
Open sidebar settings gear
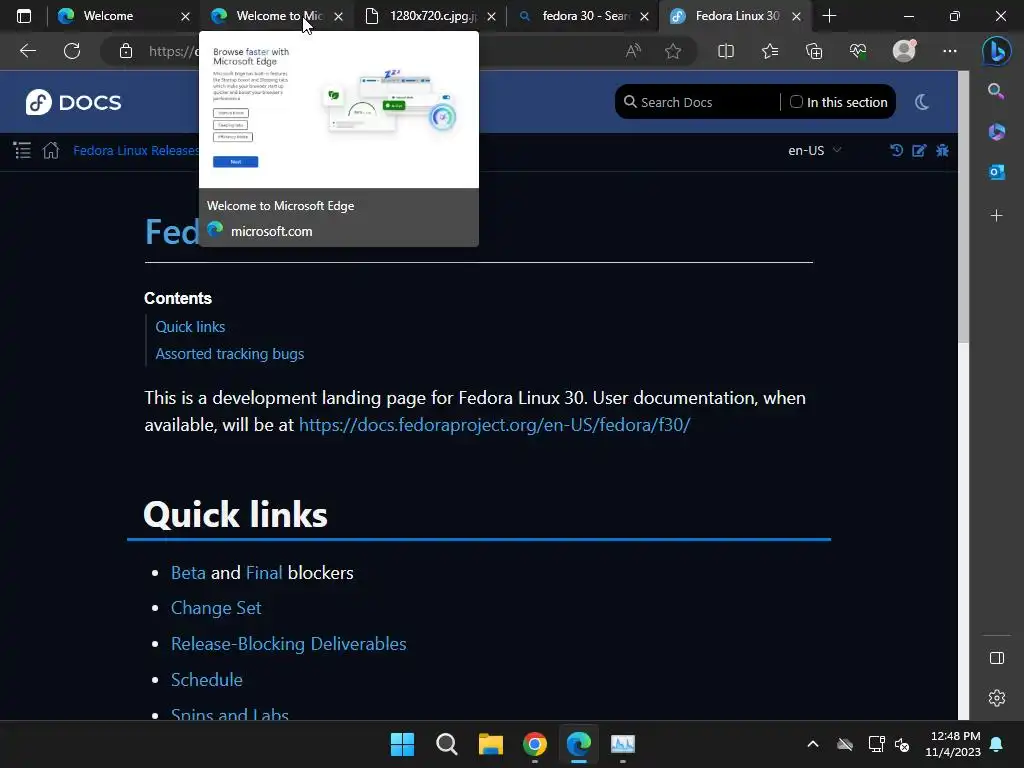[997, 698]
